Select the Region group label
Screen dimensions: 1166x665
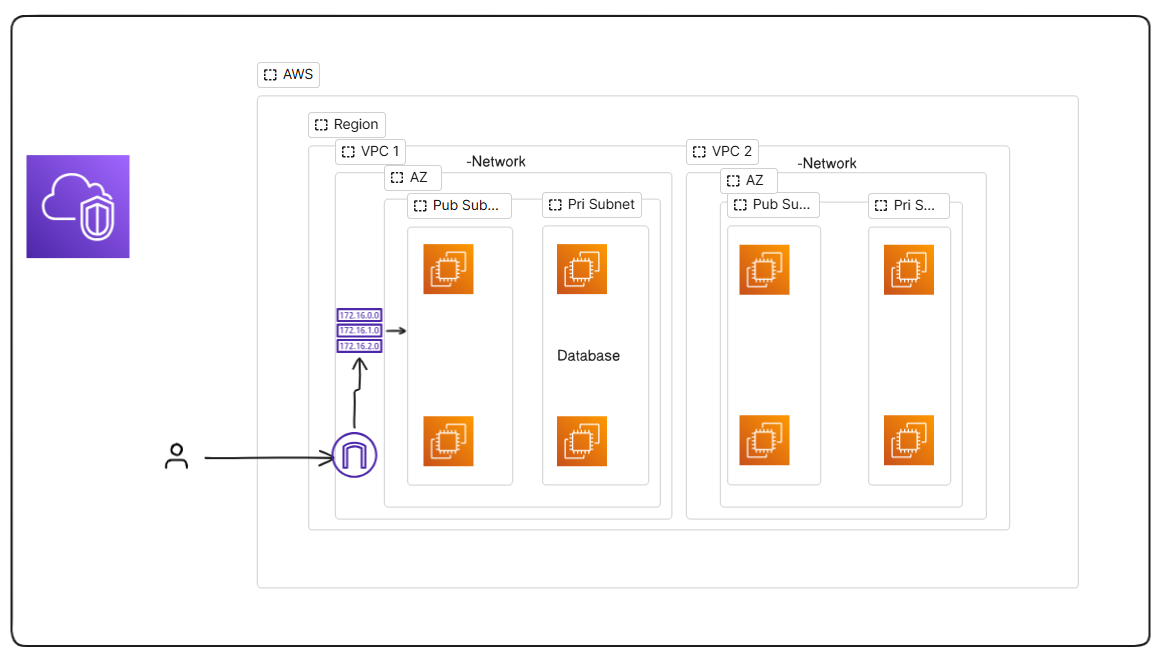point(347,124)
